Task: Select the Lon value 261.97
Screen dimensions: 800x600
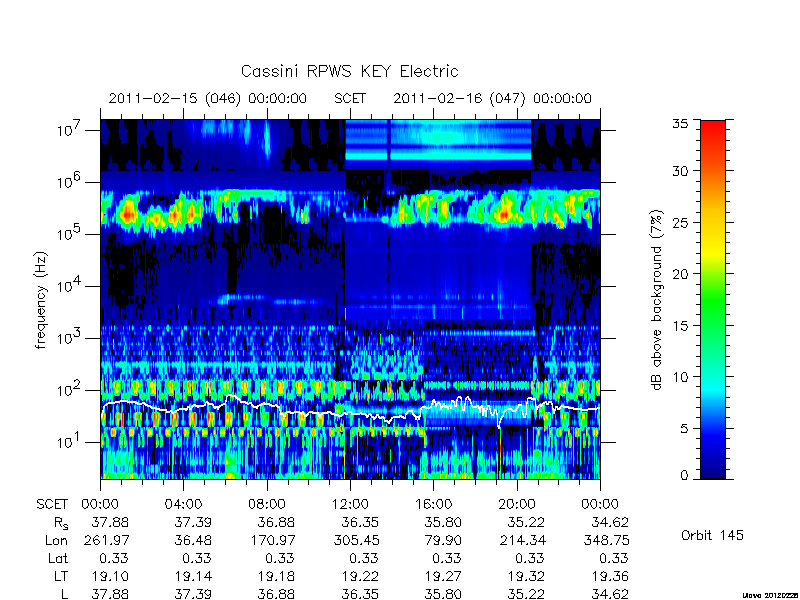Action: point(106,540)
